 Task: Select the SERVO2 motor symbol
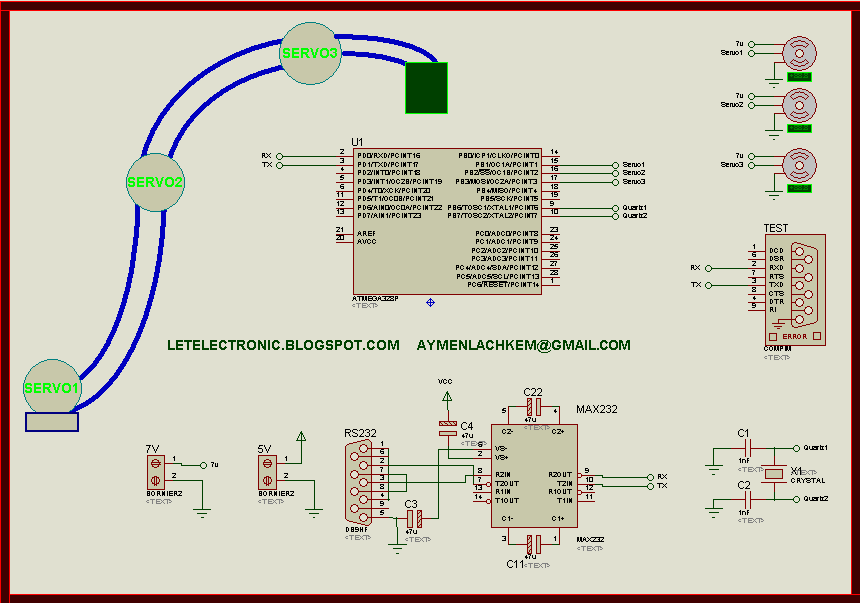tap(154, 183)
